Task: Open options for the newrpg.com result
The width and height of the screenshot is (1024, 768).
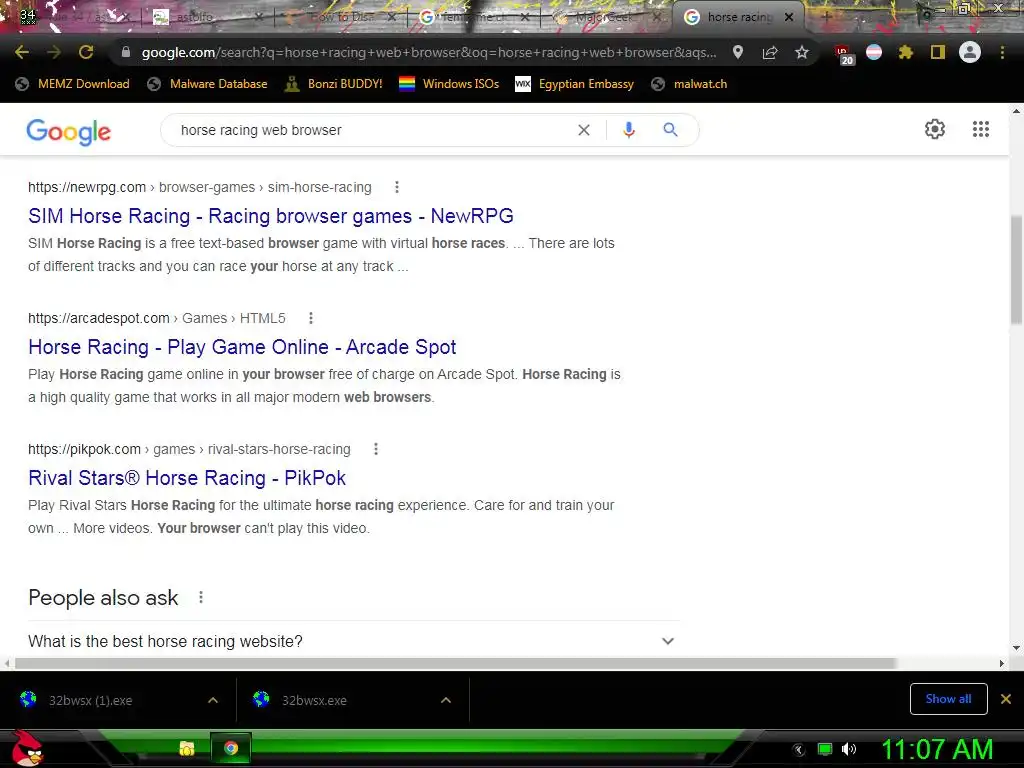Action: pyautogui.click(x=396, y=187)
